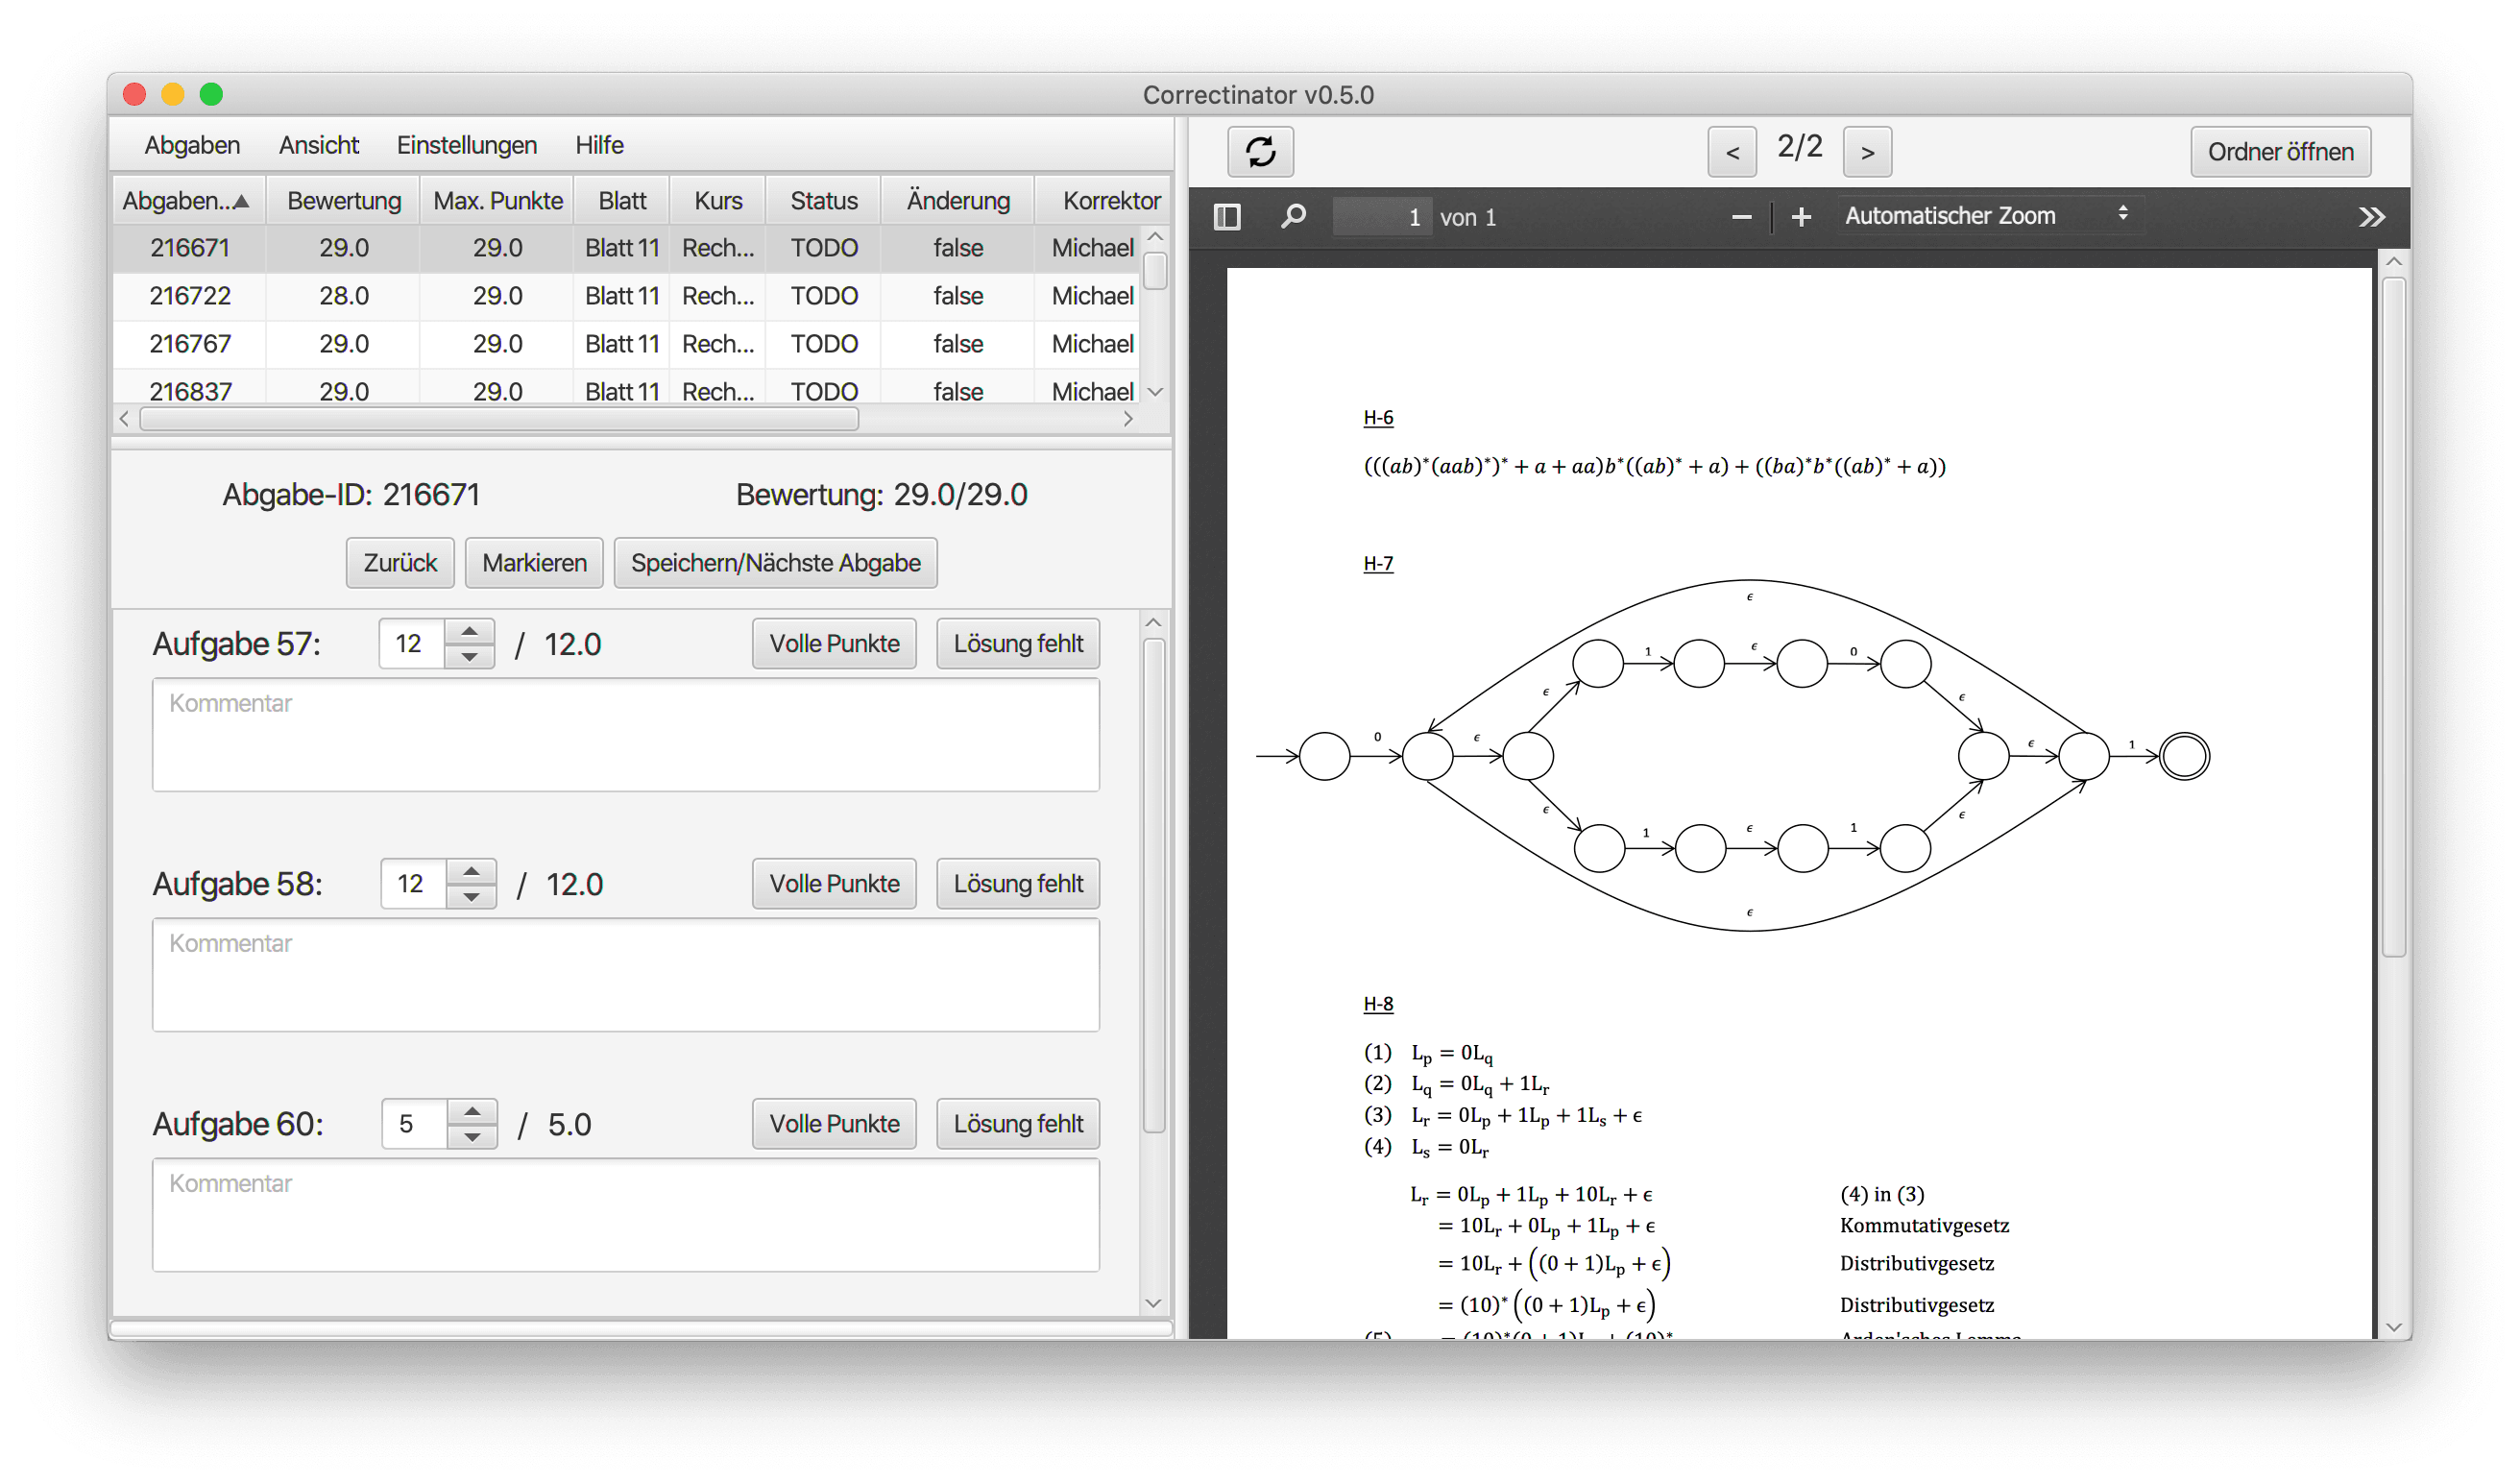The height and width of the screenshot is (1483, 2520).
Task: Open PDF tools double-chevron menu
Action: coord(2372,217)
